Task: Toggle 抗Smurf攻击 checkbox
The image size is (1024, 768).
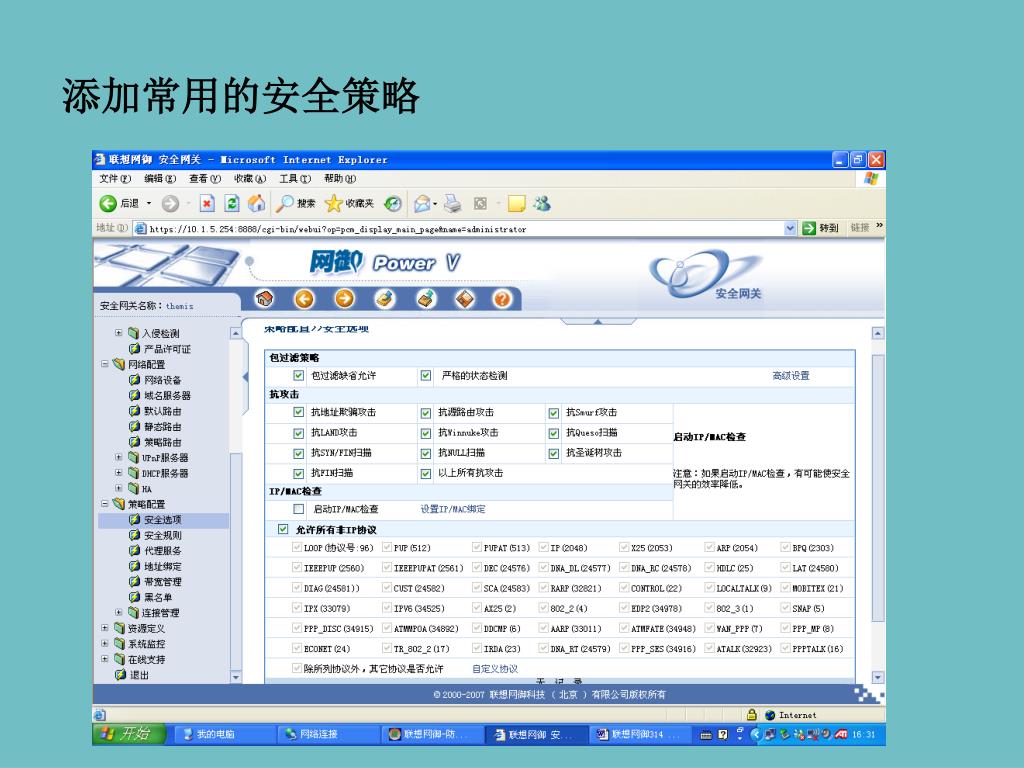Action: (x=554, y=413)
